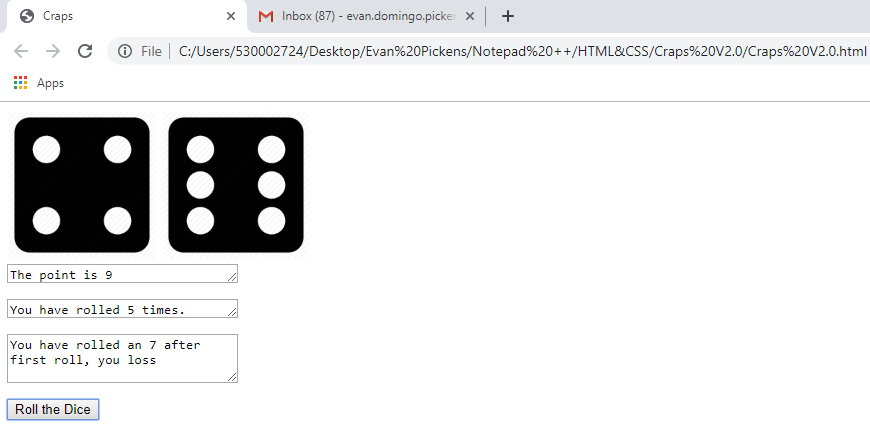Reload the Craps page

(x=85, y=52)
